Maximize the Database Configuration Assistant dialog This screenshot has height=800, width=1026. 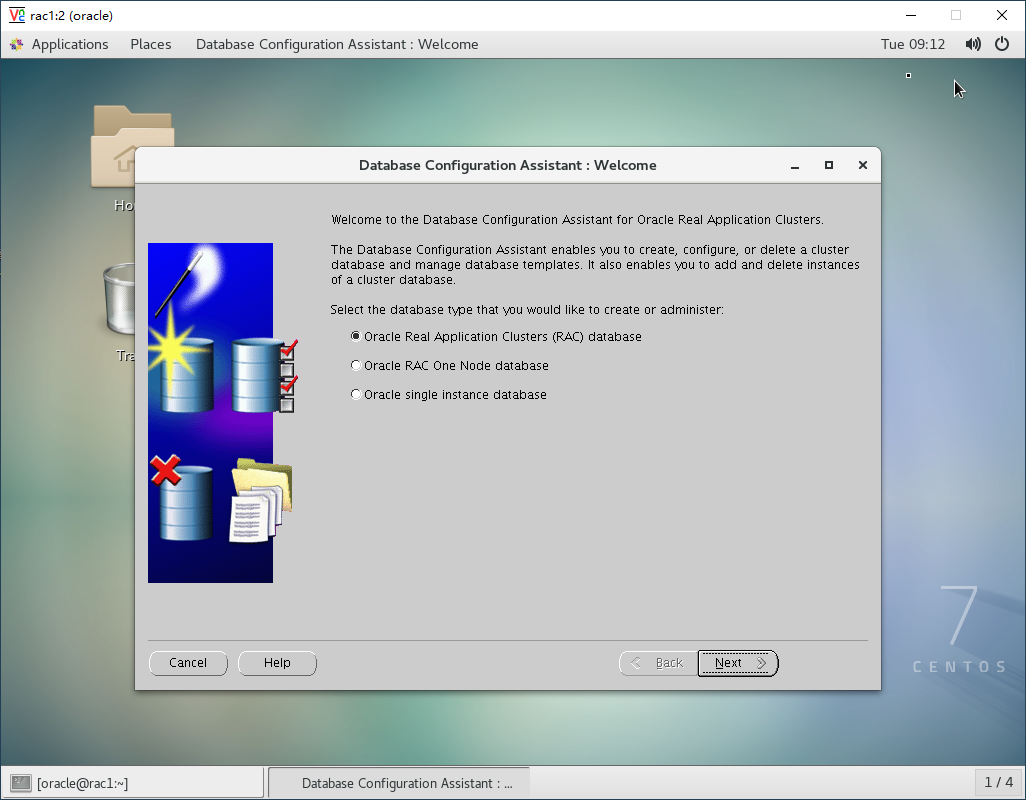pos(829,165)
